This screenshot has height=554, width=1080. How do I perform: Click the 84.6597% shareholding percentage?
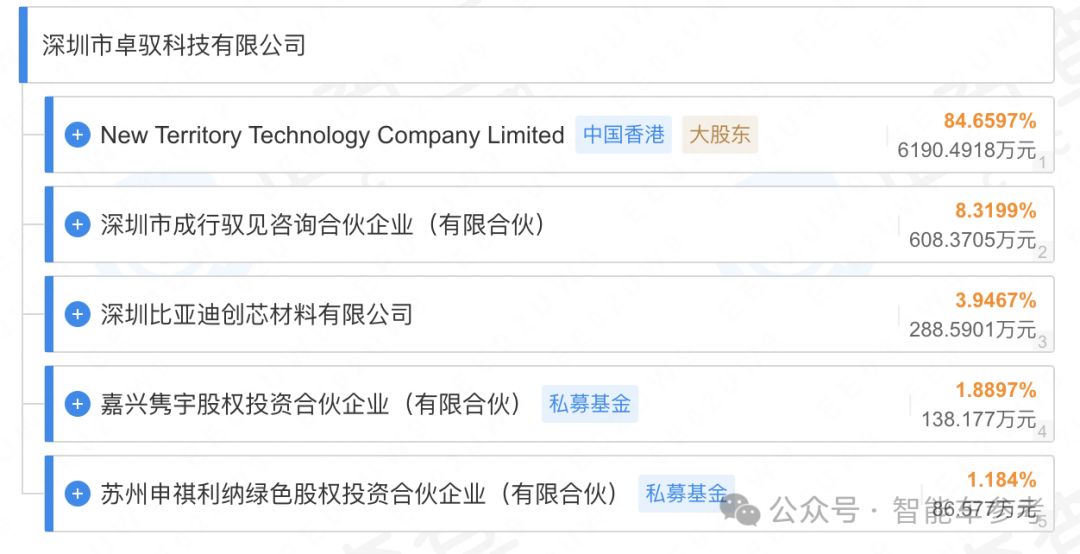point(990,121)
